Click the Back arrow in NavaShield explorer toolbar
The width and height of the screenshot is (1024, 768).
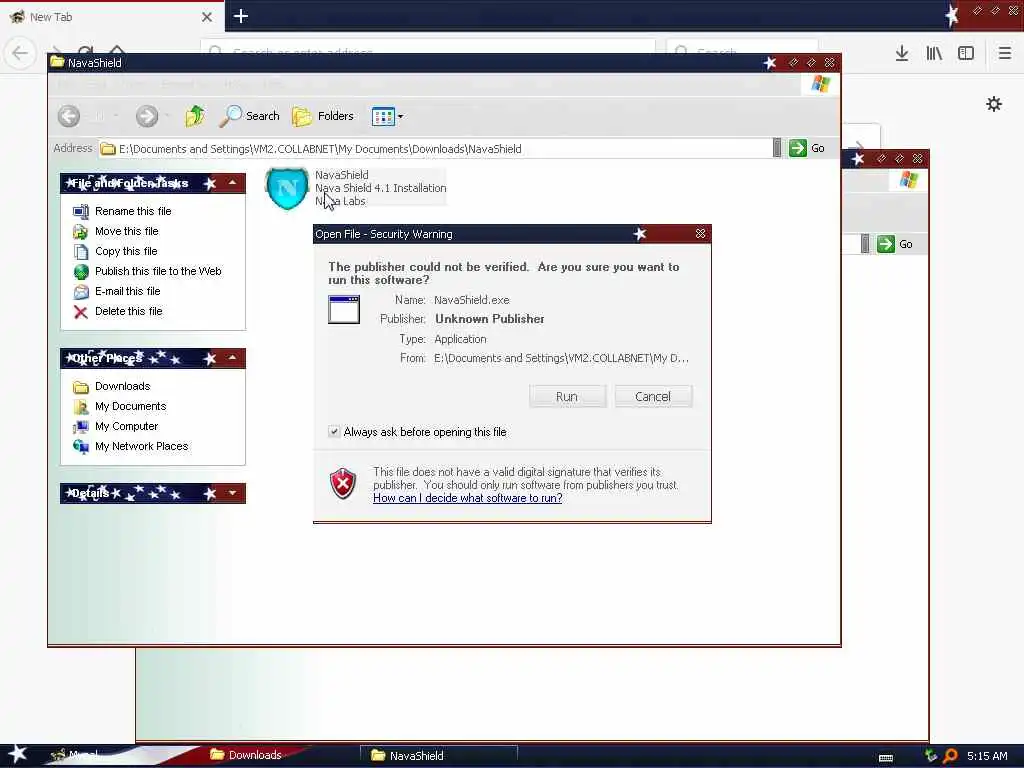point(69,116)
